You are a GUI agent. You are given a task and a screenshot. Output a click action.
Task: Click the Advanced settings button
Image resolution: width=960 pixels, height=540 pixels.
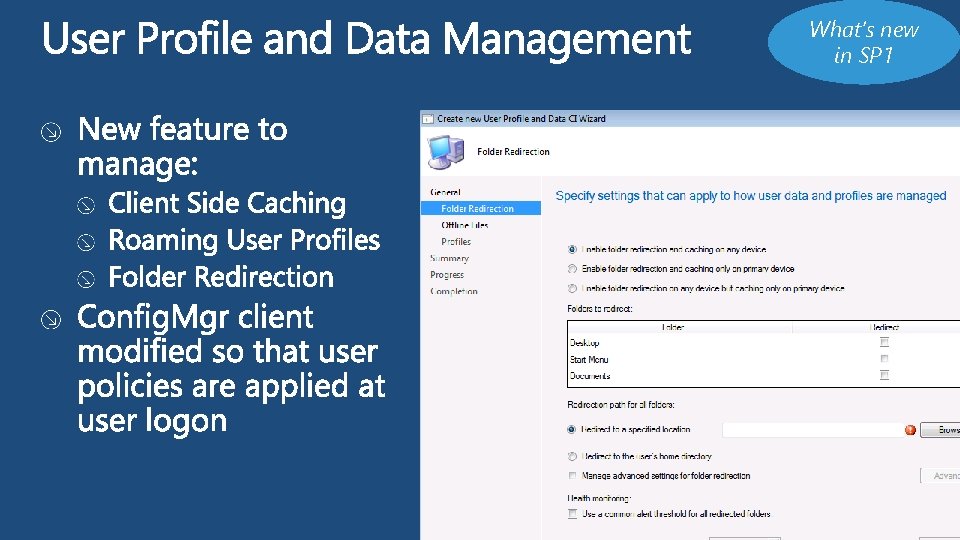click(940, 476)
